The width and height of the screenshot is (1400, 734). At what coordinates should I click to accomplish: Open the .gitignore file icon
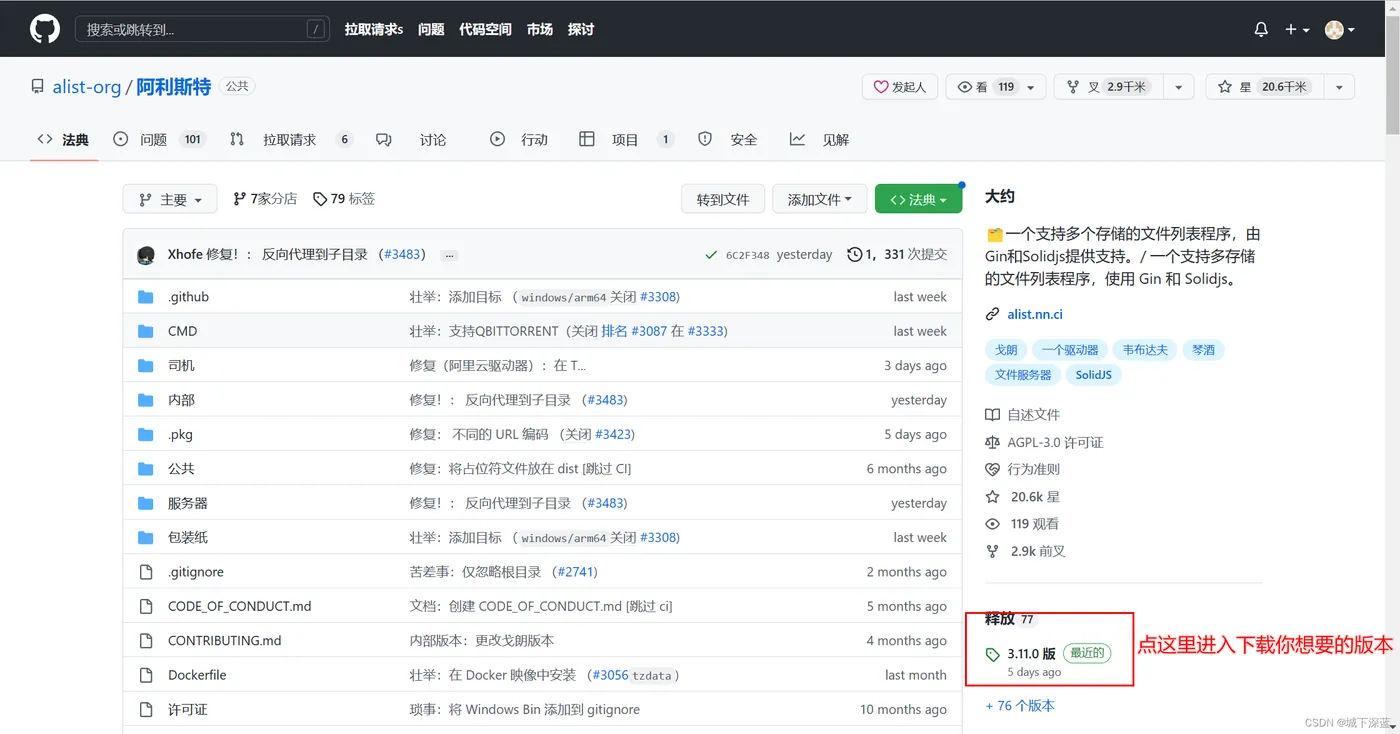click(146, 572)
